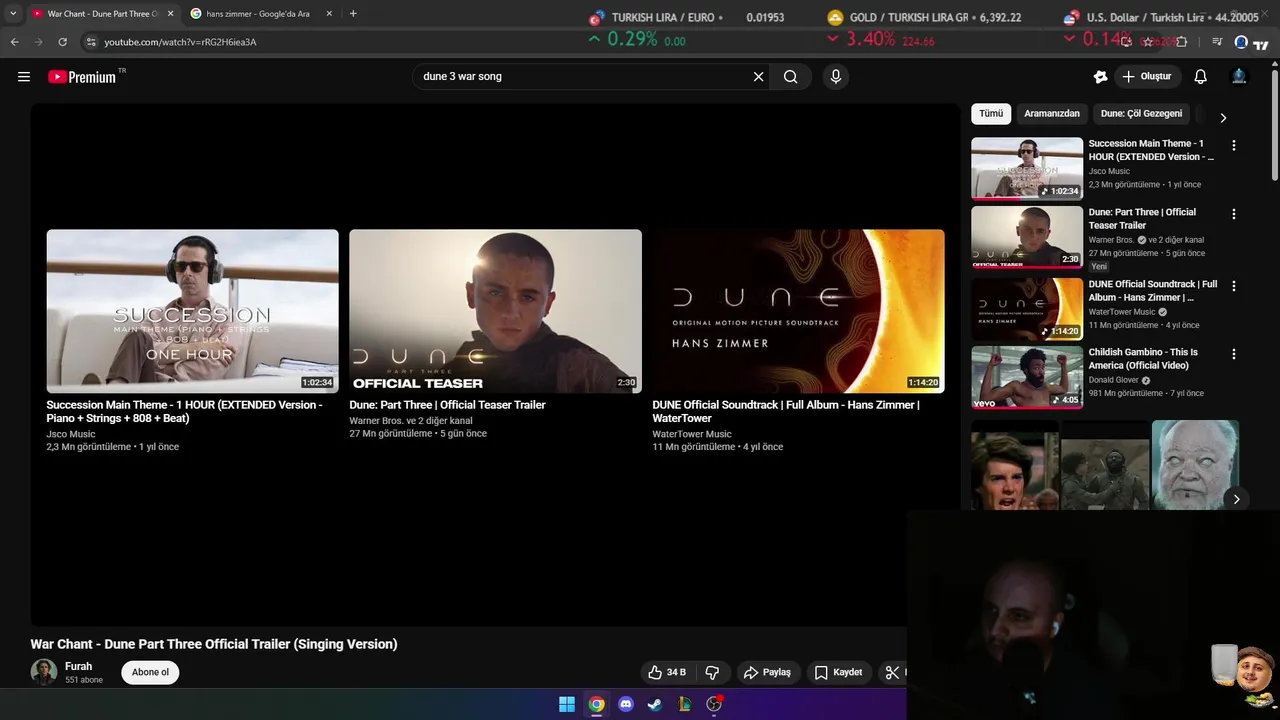Play This Is America sidebar thumbnail
The image size is (1280, 720).
pos(1027,377)
